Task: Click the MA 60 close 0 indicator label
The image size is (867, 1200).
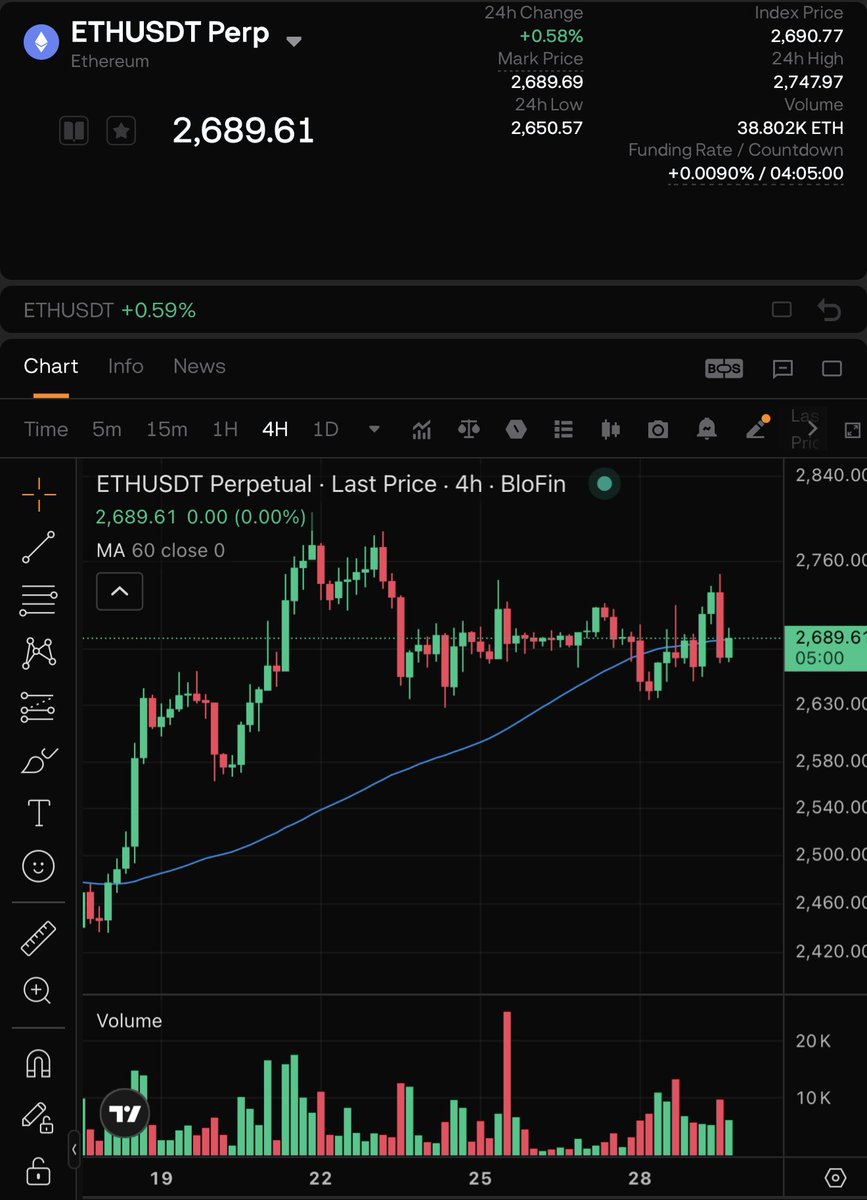Action: (160, 550)
